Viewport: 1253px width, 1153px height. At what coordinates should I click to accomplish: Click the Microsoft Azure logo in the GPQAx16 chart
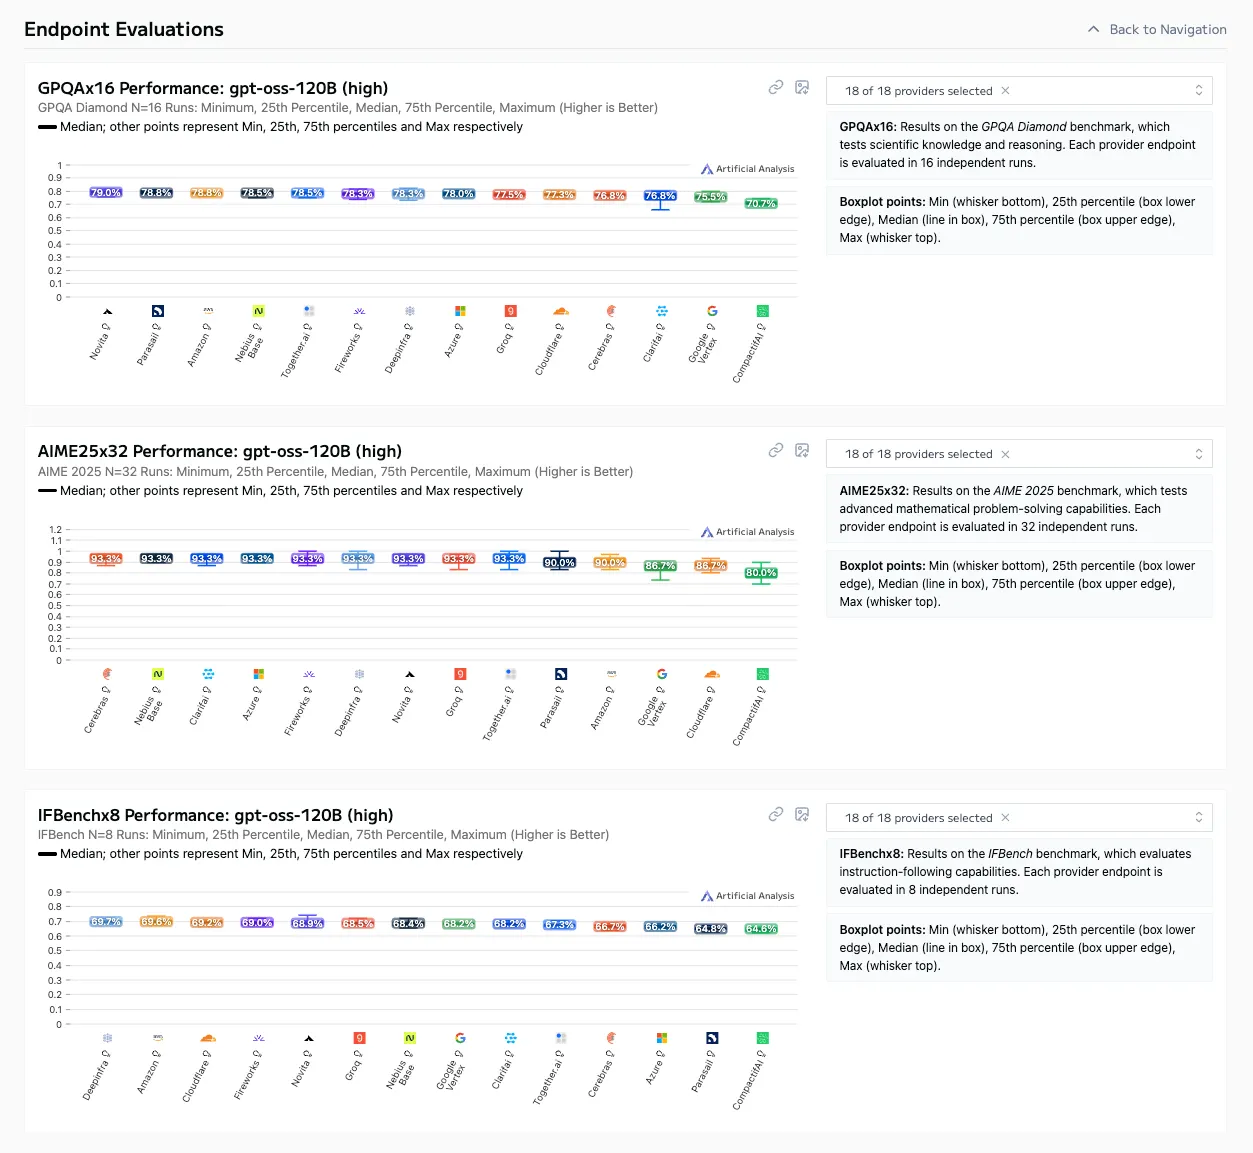460,311
